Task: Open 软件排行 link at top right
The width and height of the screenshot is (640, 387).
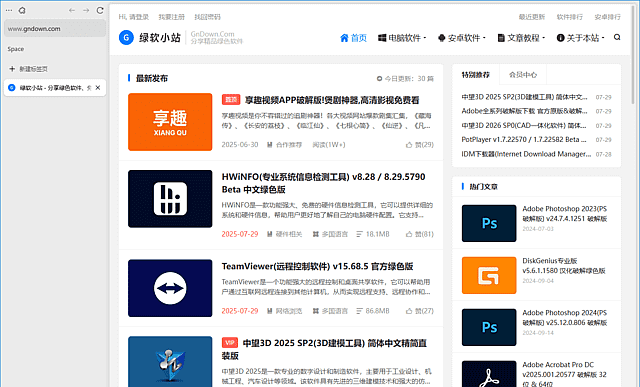Action: 570,17
